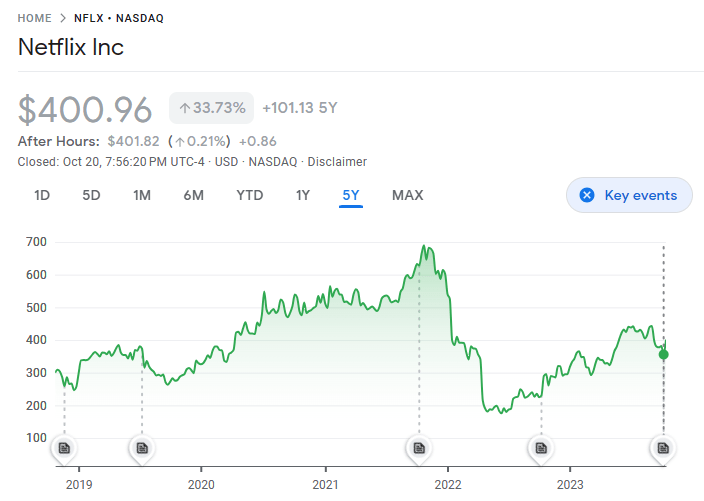Open the key event marker in late 2022
This screenshot has height=501, width=704.
(x=541, y=447)
